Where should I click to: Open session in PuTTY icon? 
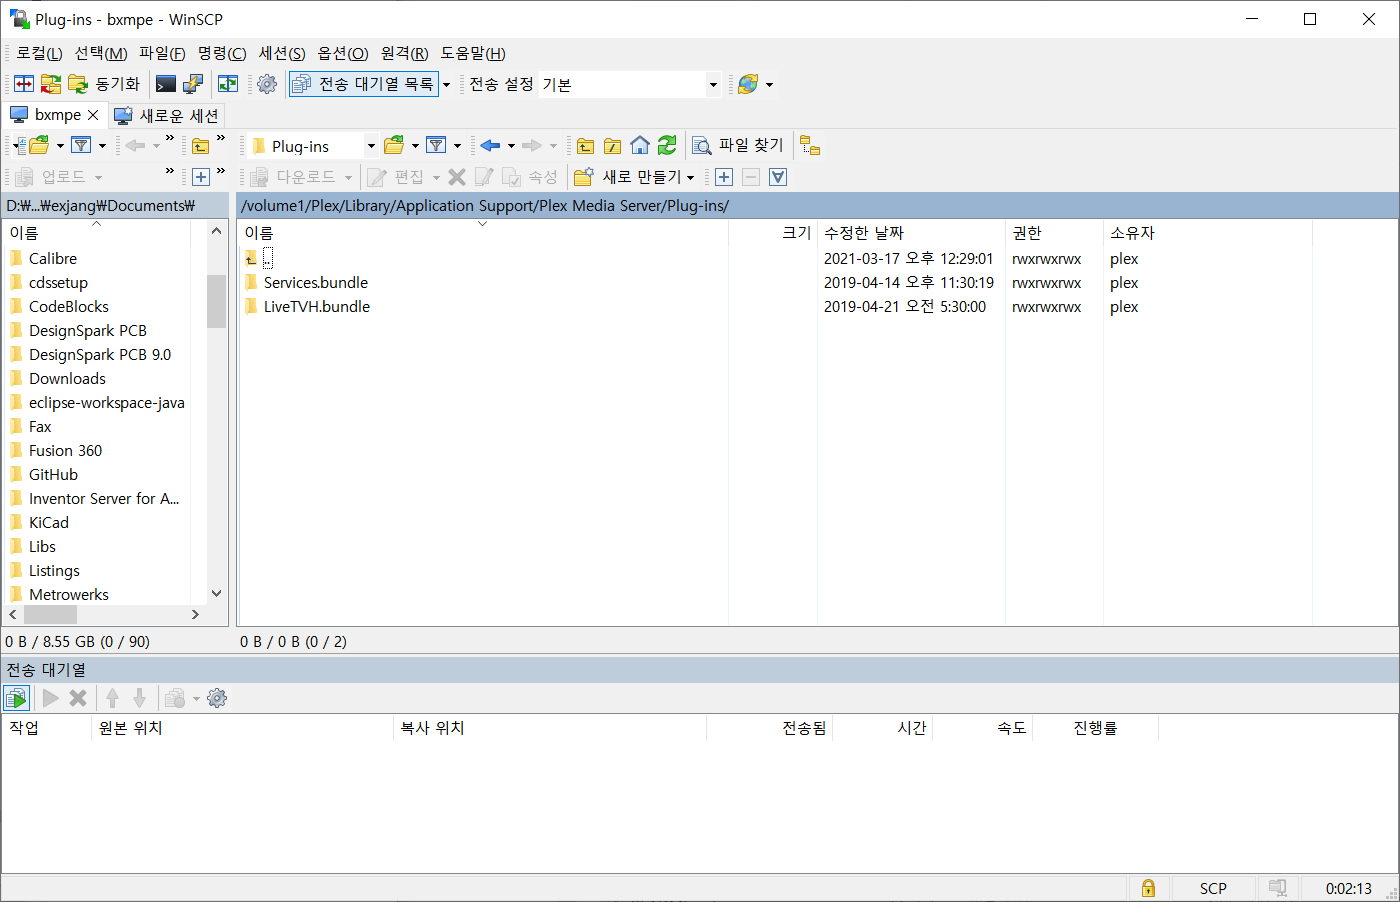tap(193, 84)
